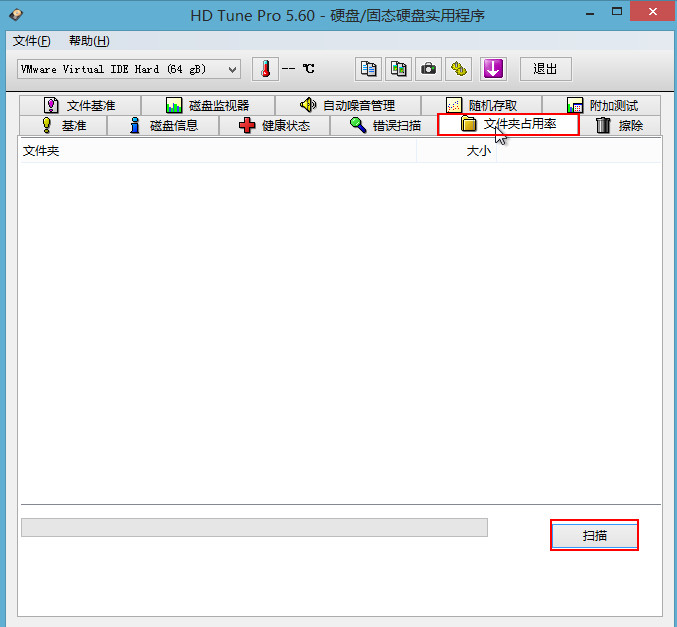Open the VMware Virtual IDE drive dropdown
Image resolution: width=677 pixels, height=627 pixels.
click(x=129, y=69)
